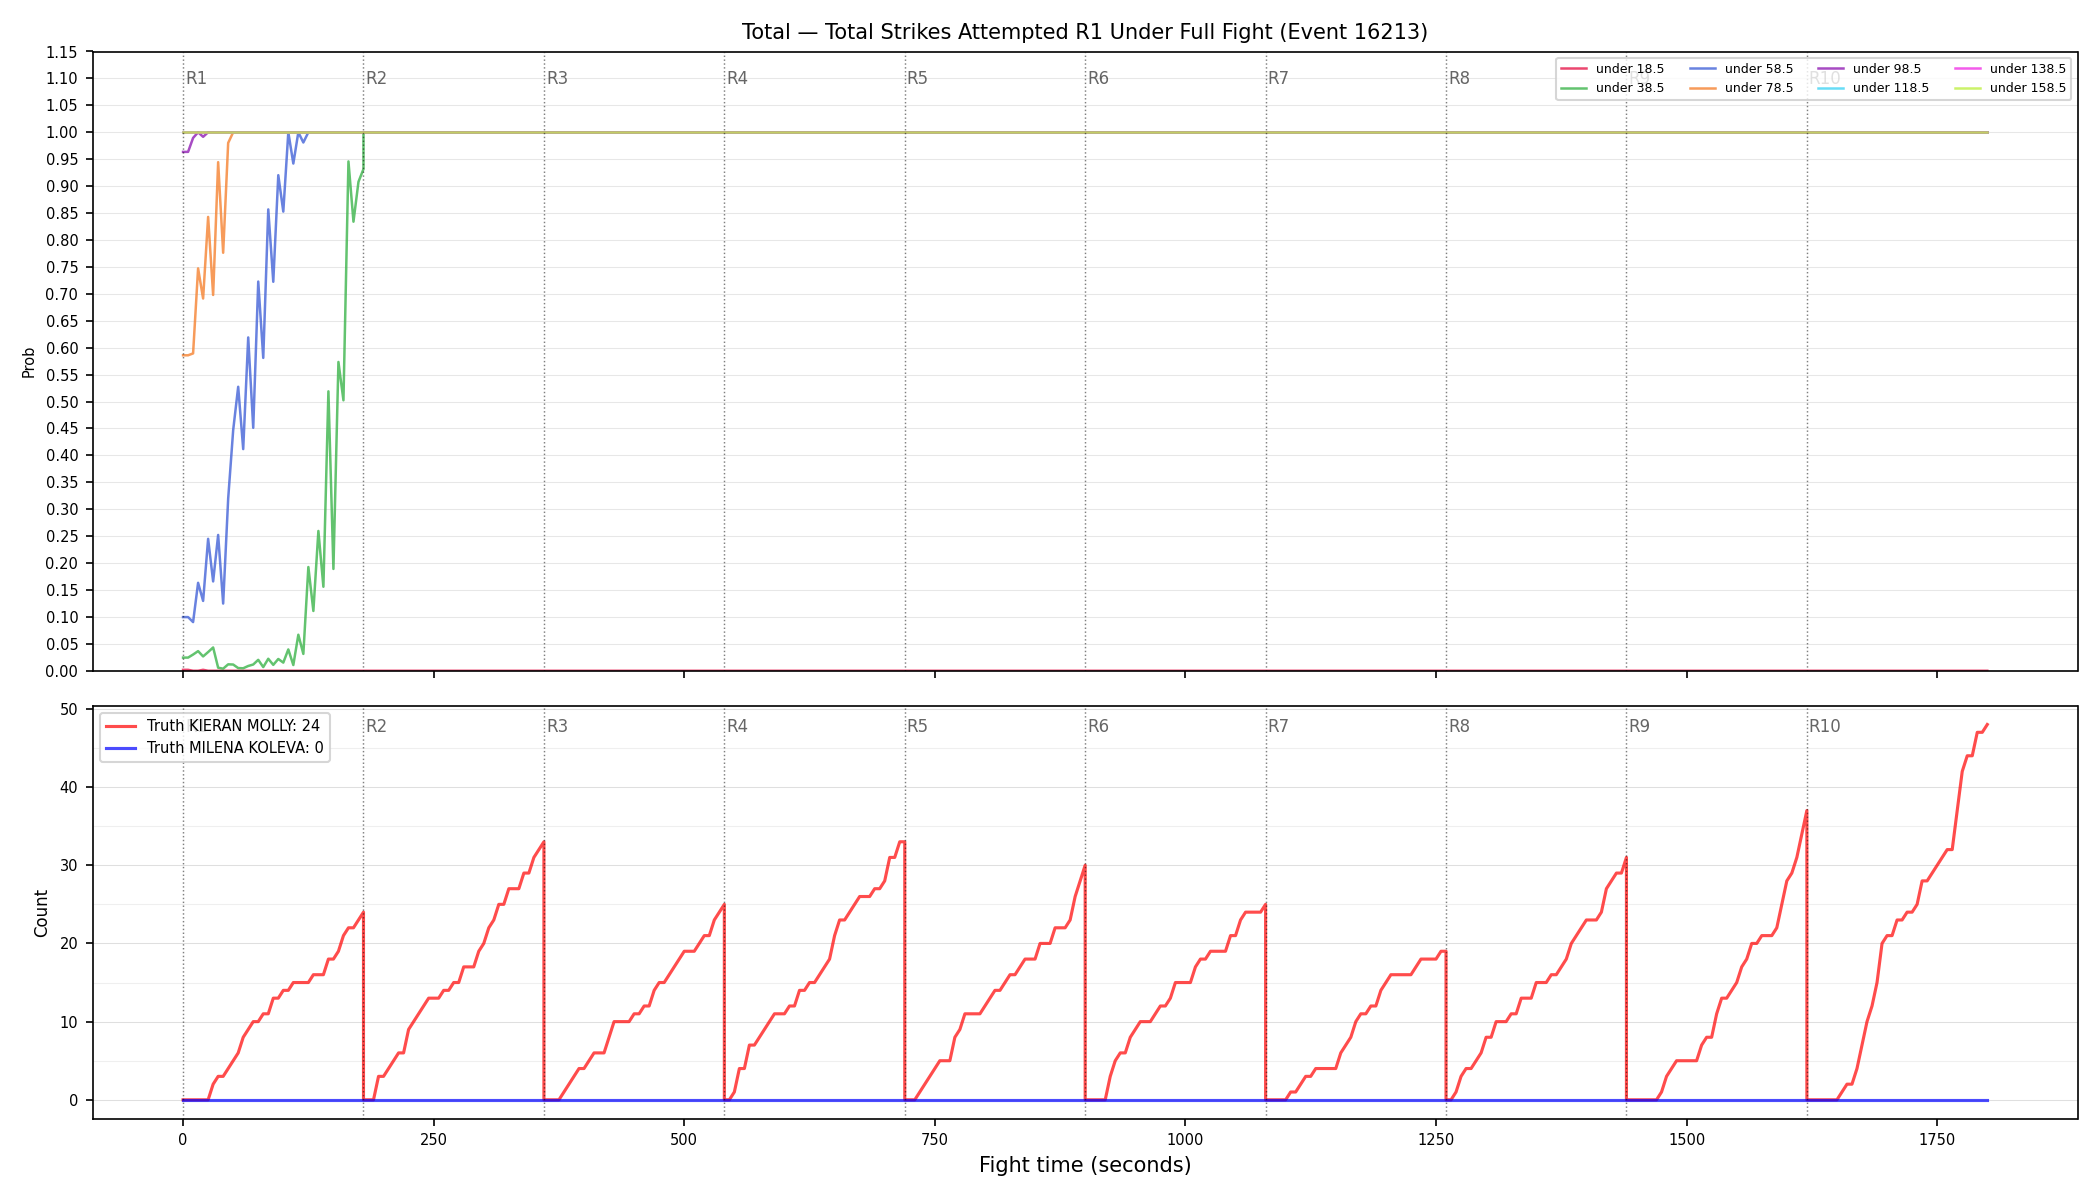Click the R7 round marker in the probability chart

point(1279,78)
